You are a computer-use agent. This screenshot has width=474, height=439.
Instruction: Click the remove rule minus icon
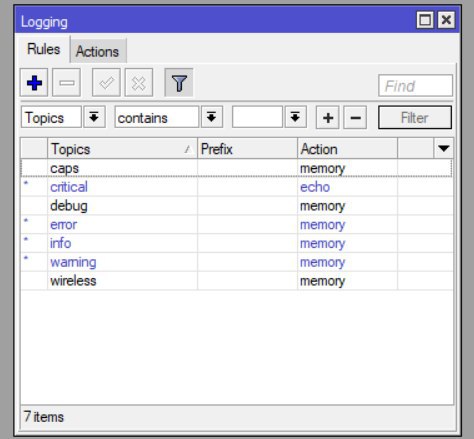pyautogui.click(x=66, y=83)
